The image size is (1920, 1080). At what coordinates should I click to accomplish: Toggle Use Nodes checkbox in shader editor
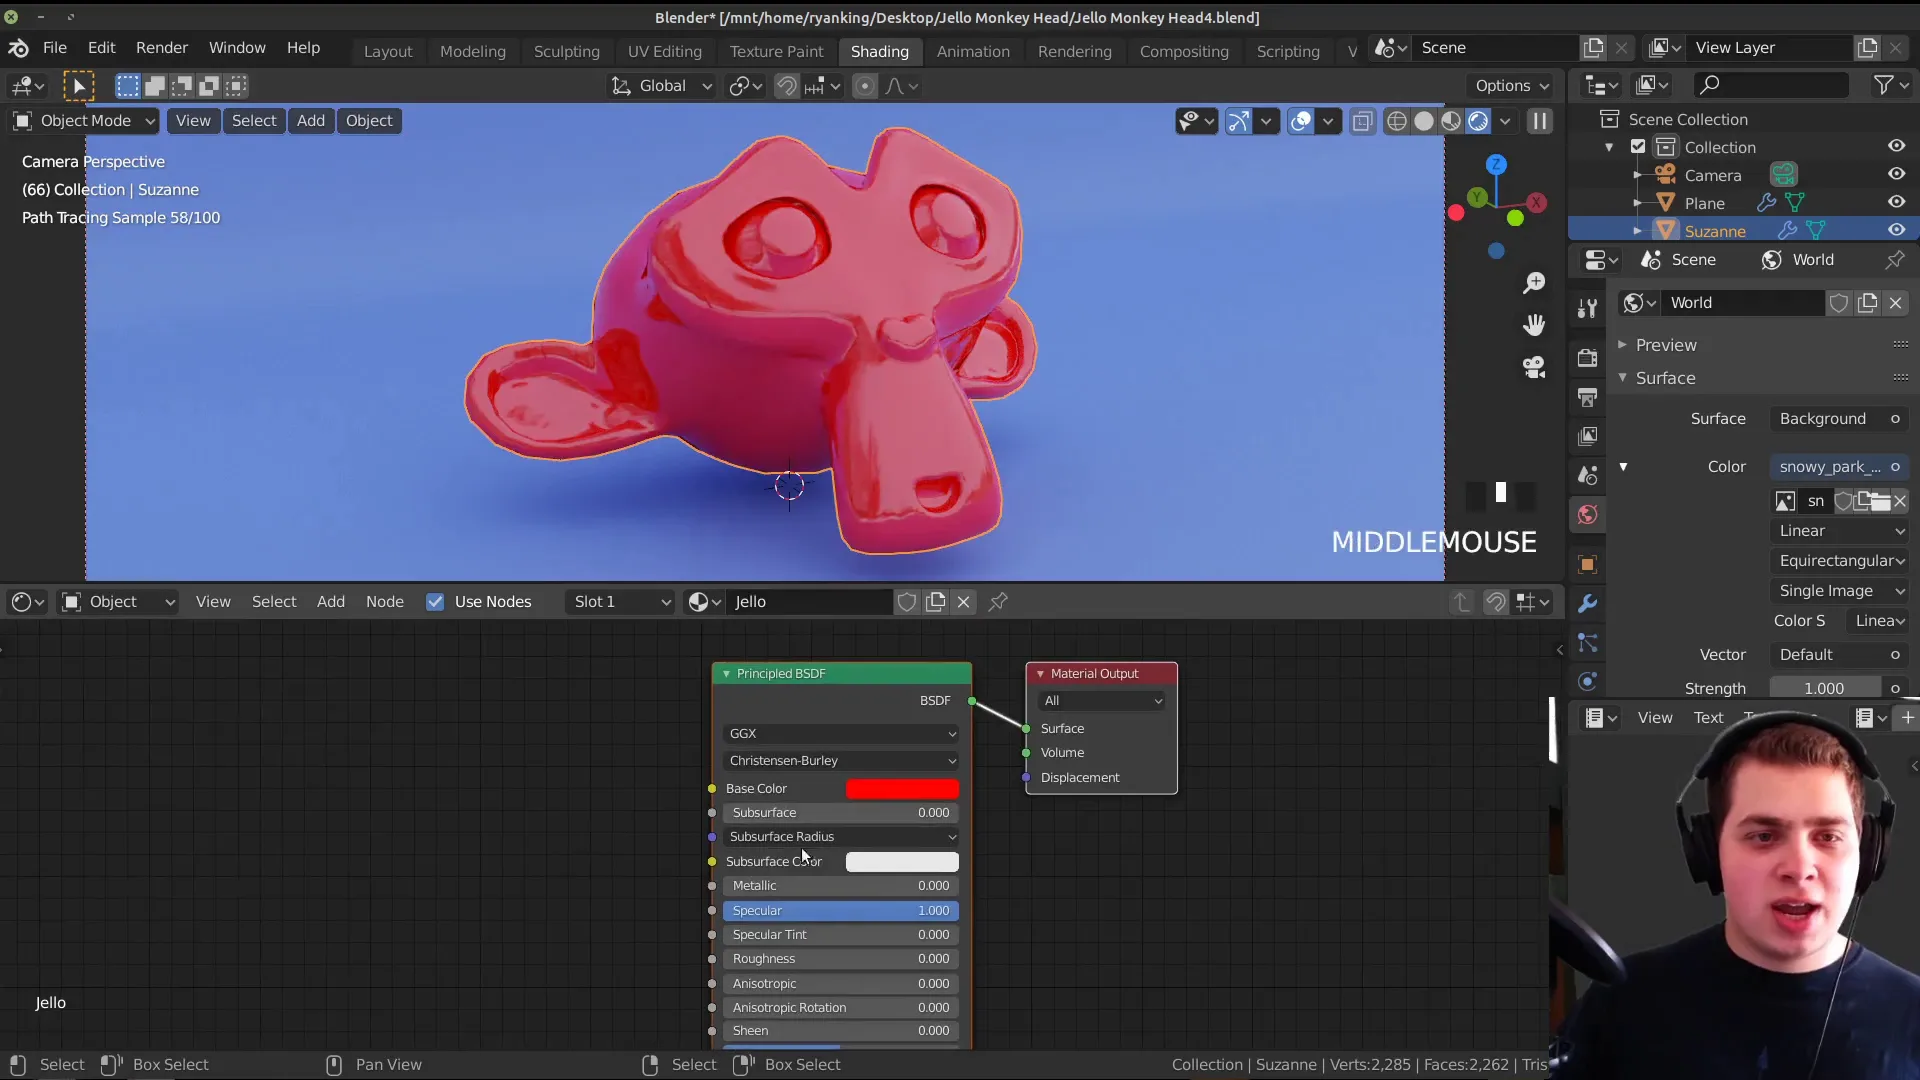435,601
